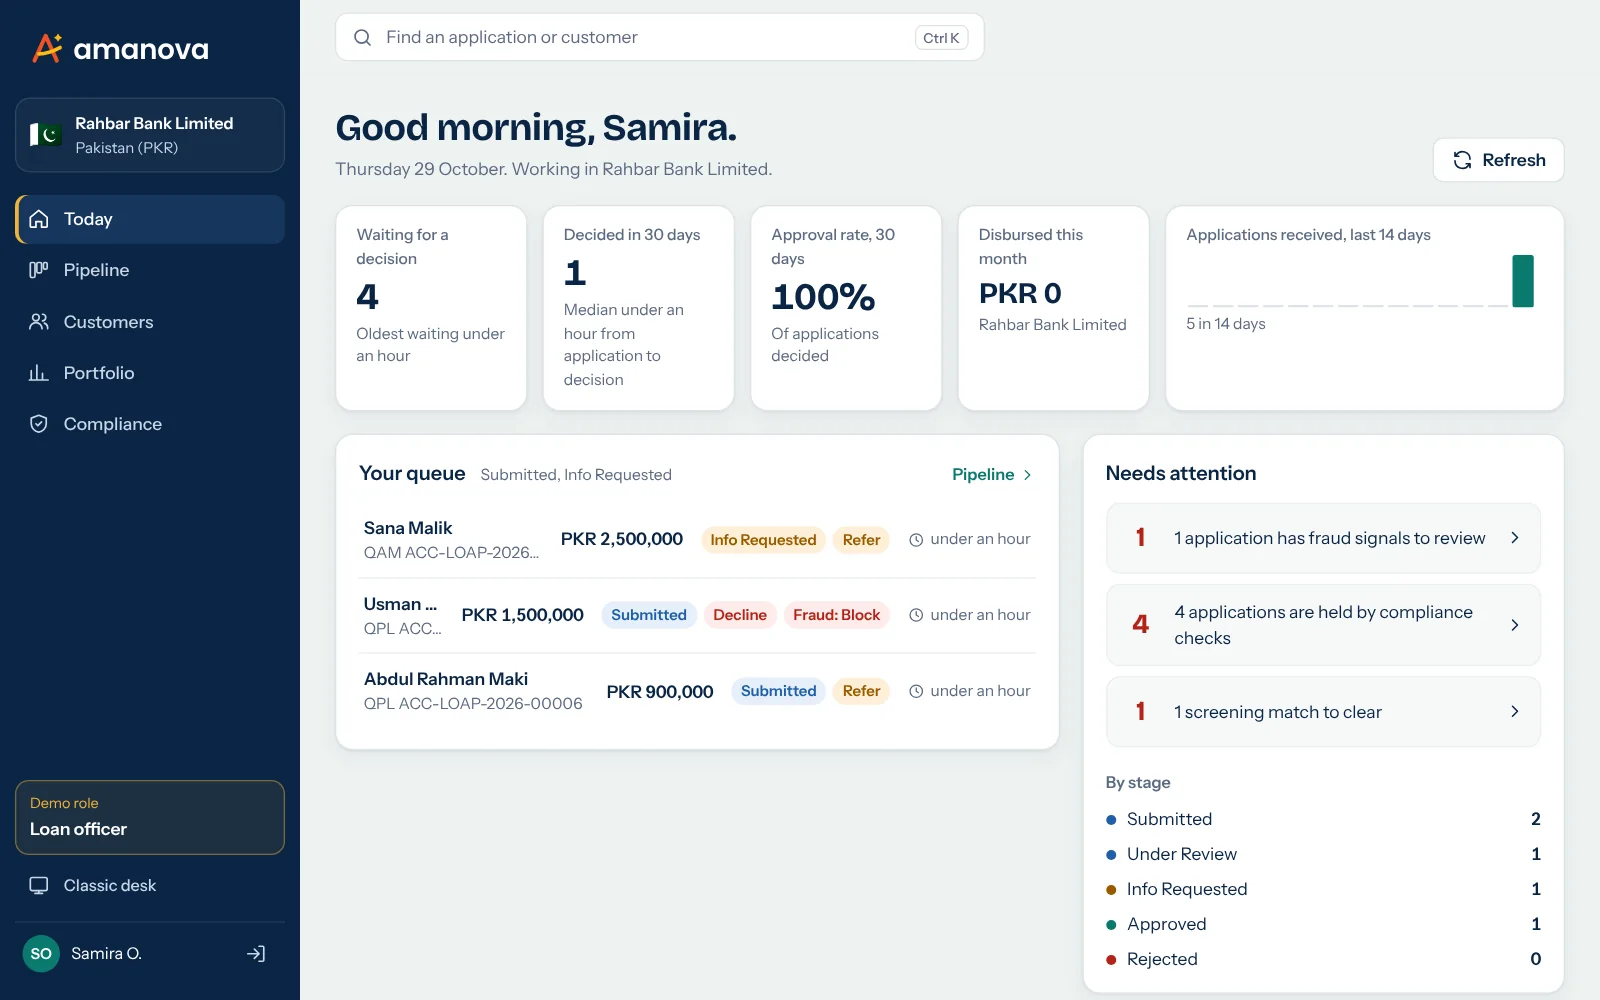Viewport: 1600px width, 1000px height.
Task: Open the Demo role Loan officer selector
Action: tap(150, 817)
